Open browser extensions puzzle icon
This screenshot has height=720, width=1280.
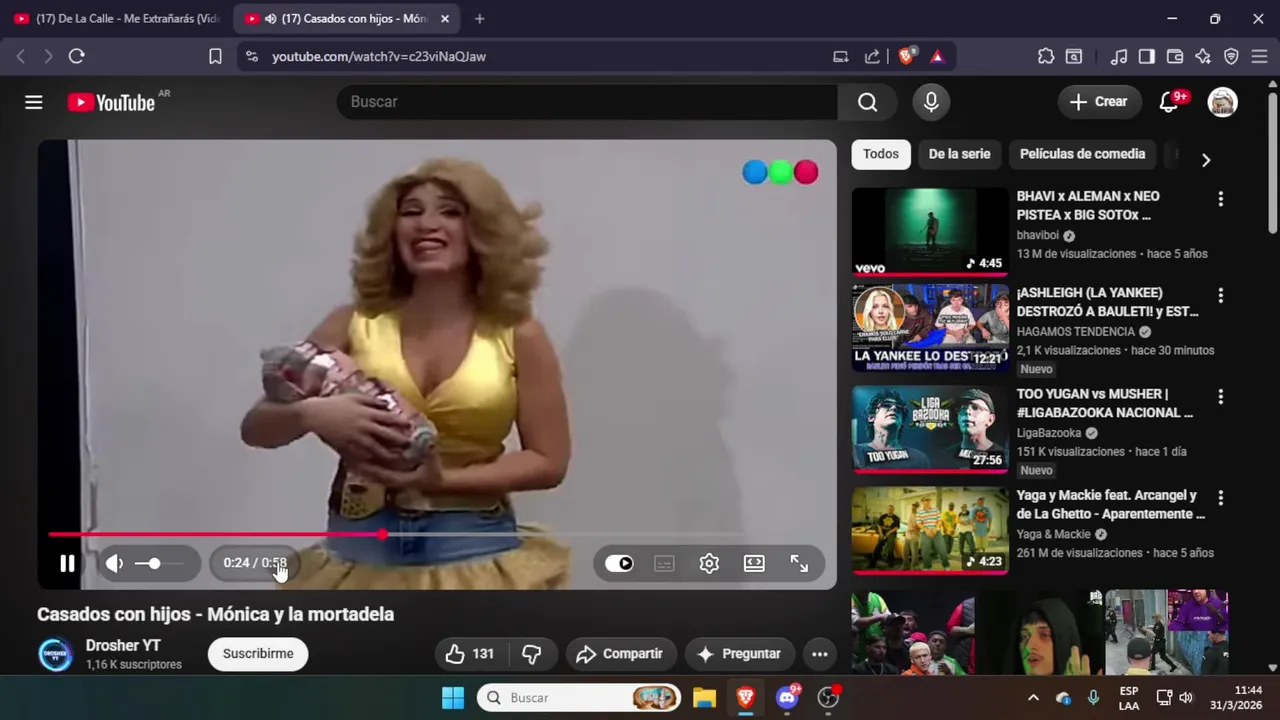click(x=1046, y=56)
